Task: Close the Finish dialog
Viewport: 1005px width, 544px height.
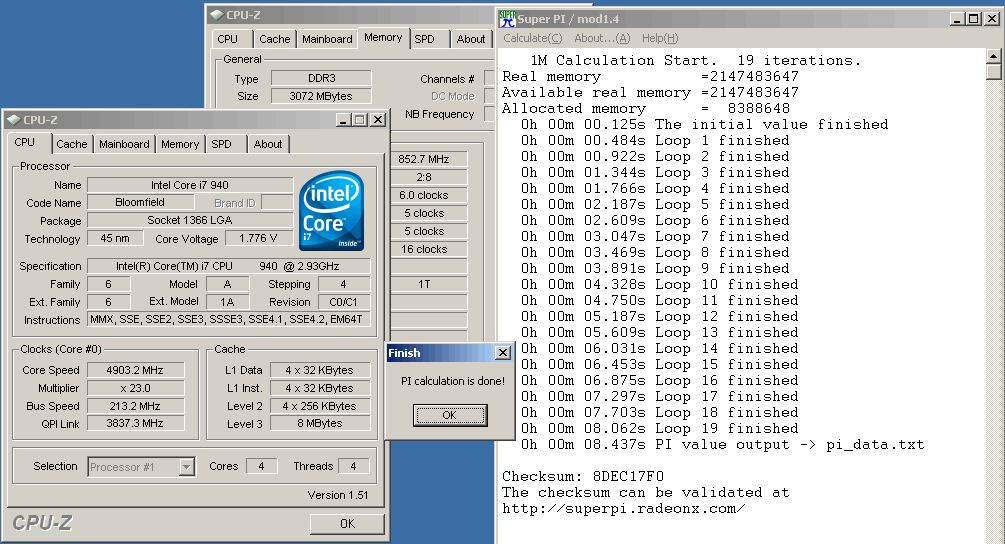Action: (x=503, y=352)
